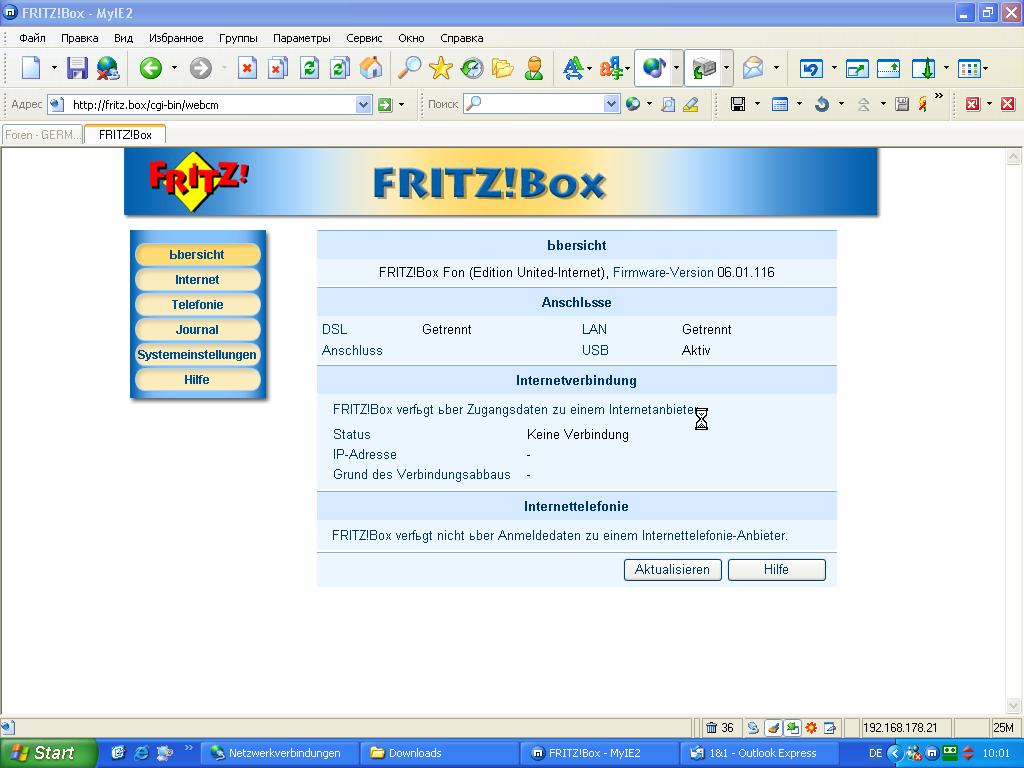Expand the new page button dropdown arrow
Viewport: 1024px width, 768px height.
(54, 68)
